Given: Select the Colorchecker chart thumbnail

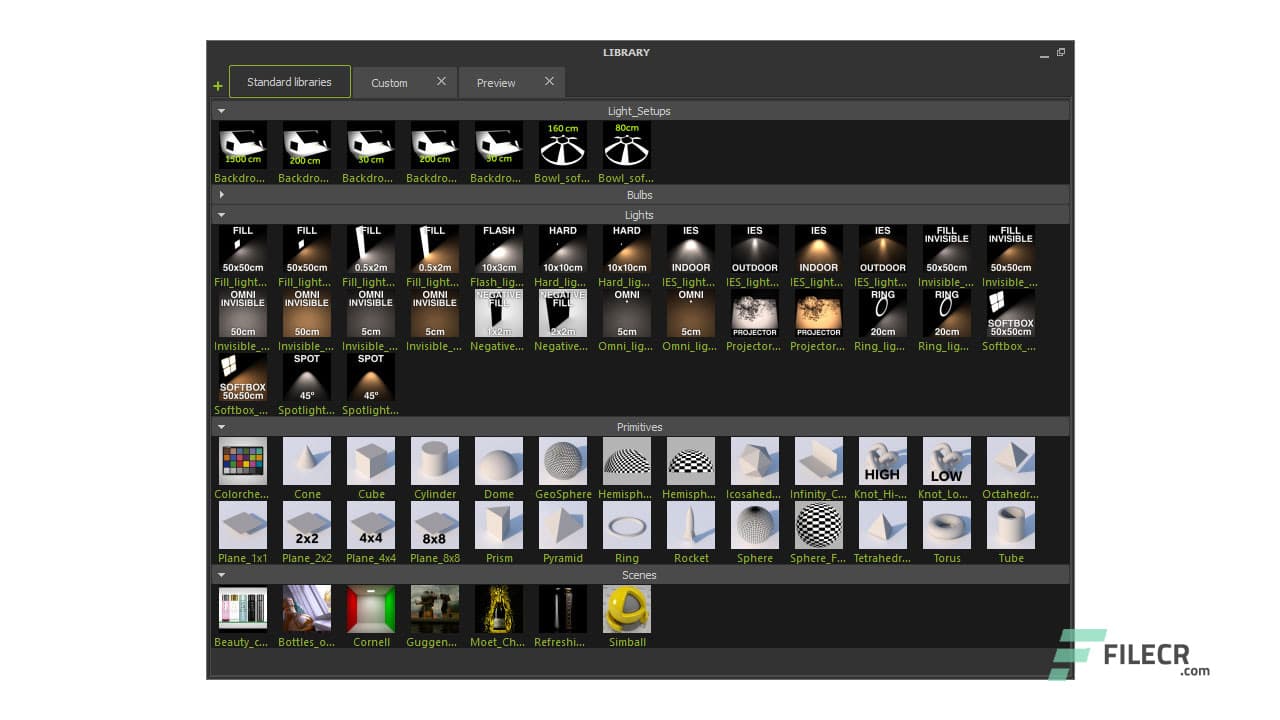Looking at the screenshot, I should pyautogui.click(x=242, y=460).
